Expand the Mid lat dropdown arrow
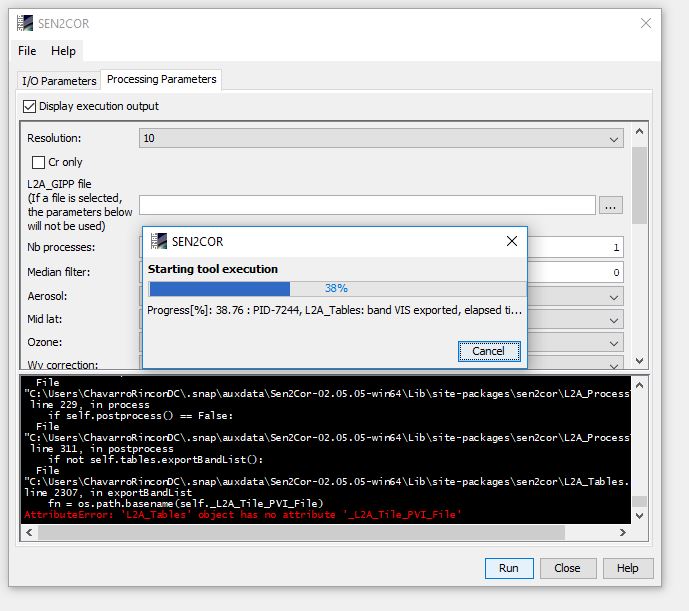Screen dimensions: 689x611 tap(614, 320)
